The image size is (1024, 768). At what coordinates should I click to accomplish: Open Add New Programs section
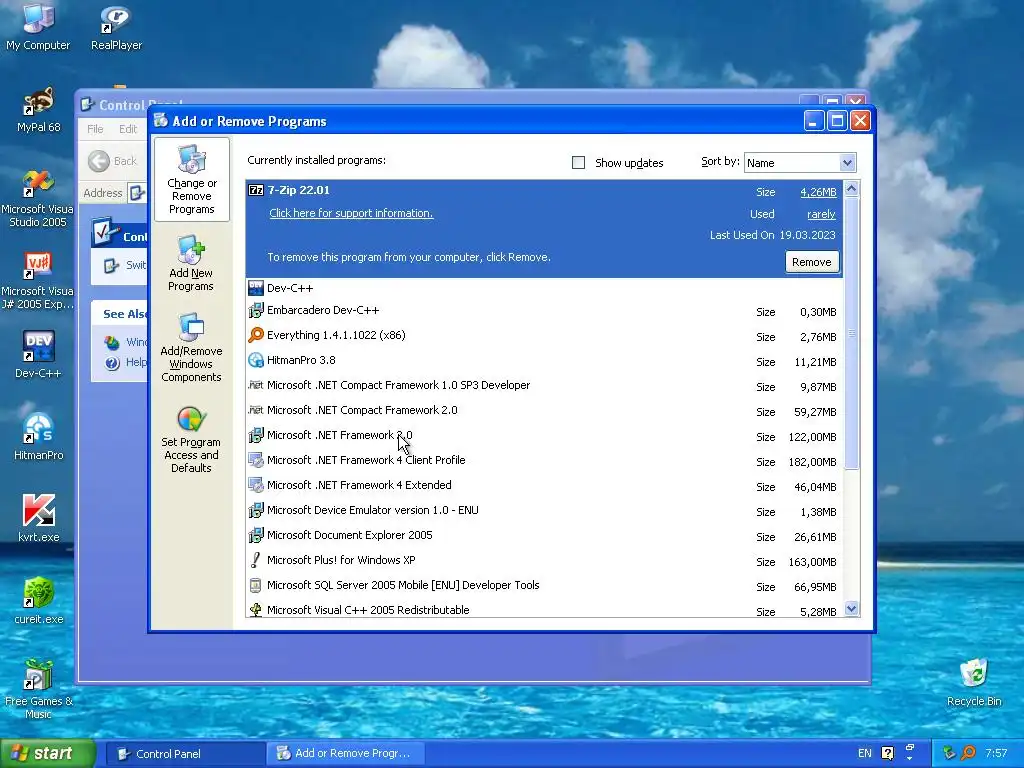191,264
